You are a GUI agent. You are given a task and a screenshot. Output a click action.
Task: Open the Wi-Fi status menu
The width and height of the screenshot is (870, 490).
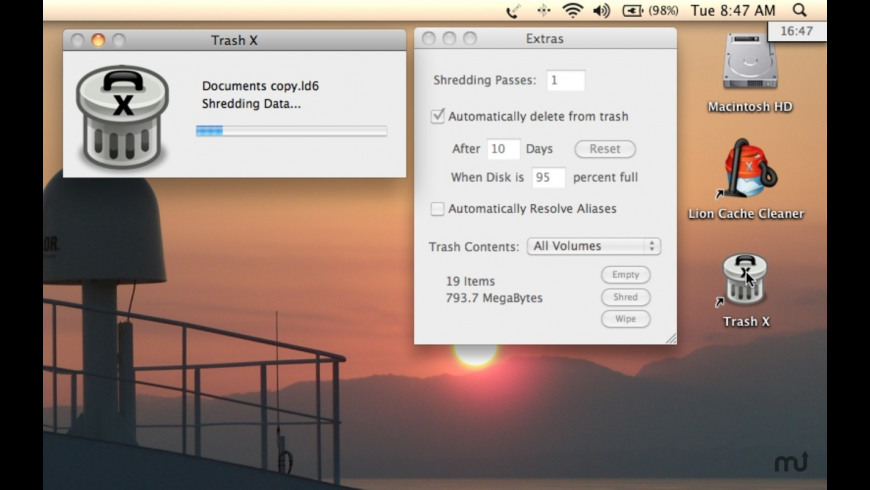pos(572,10)
